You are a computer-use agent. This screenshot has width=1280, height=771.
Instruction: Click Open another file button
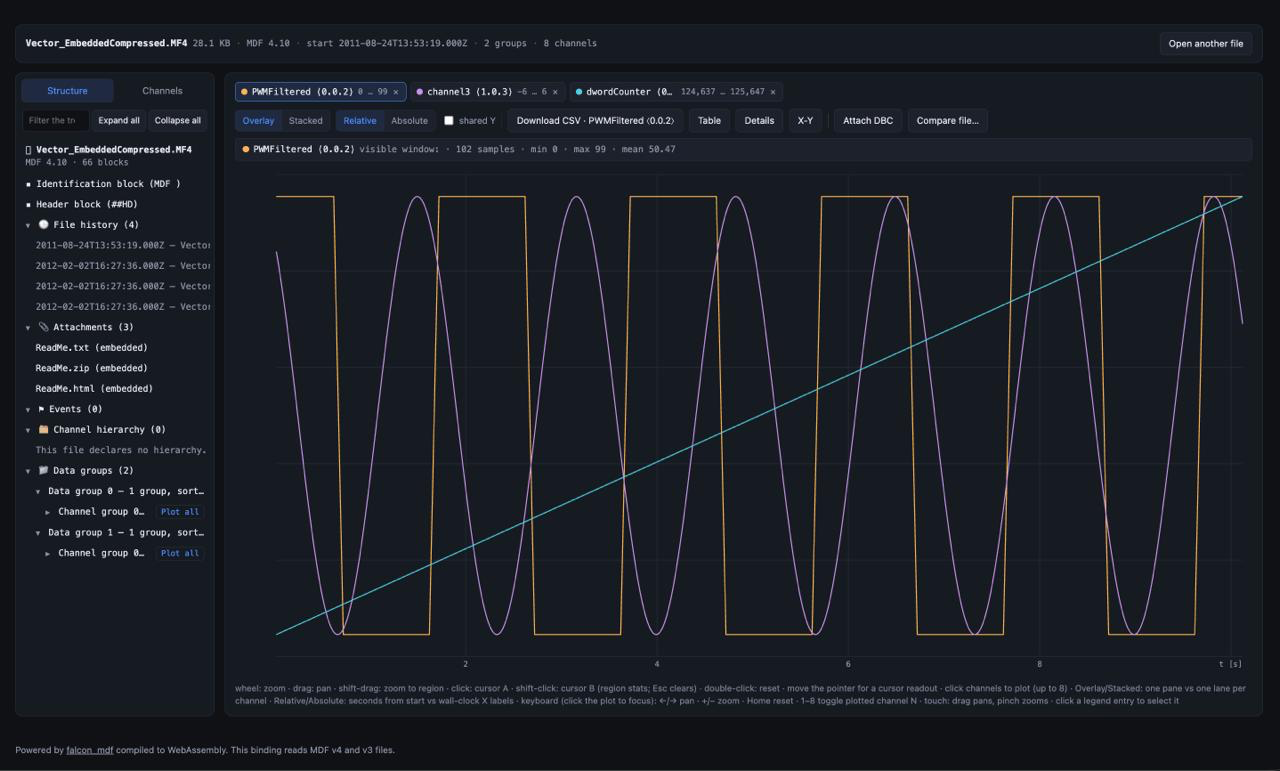(1206, 43)
